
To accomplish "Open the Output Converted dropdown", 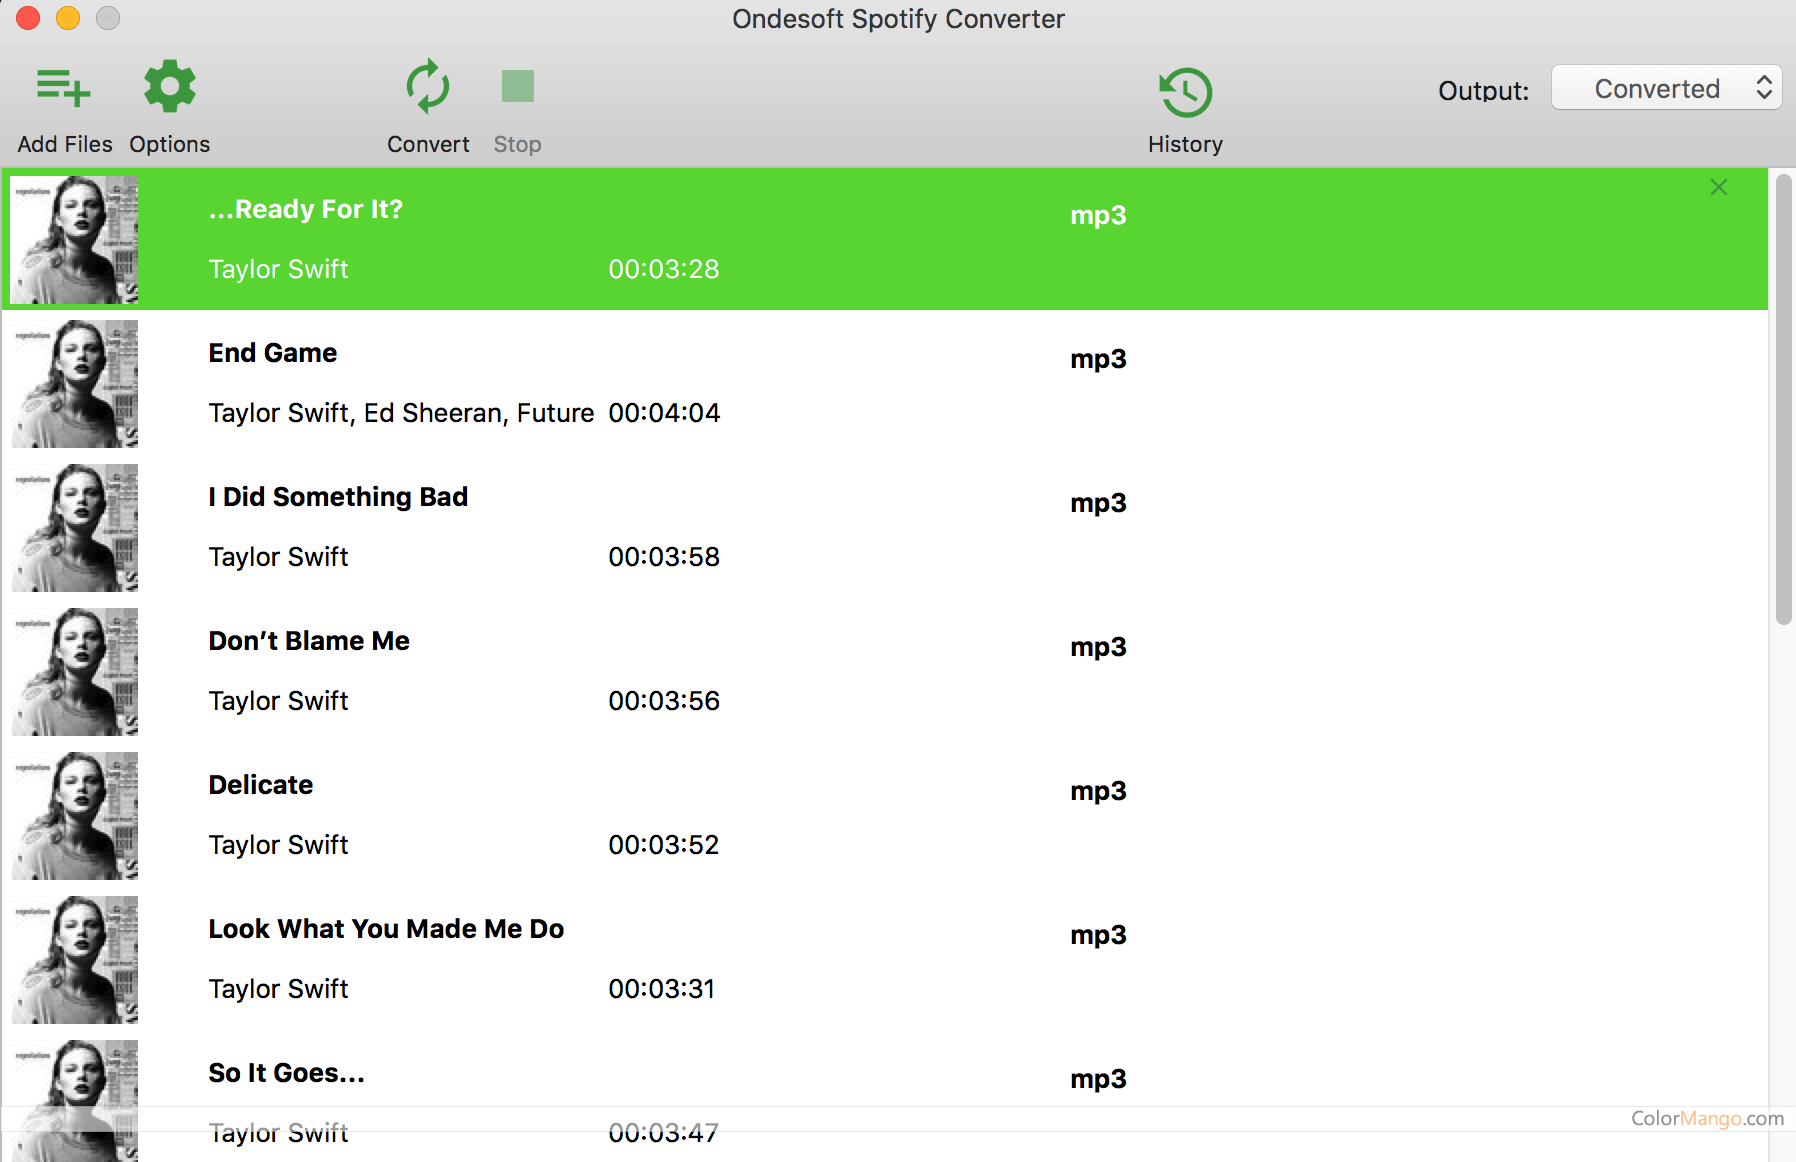I will (1667, 88).
